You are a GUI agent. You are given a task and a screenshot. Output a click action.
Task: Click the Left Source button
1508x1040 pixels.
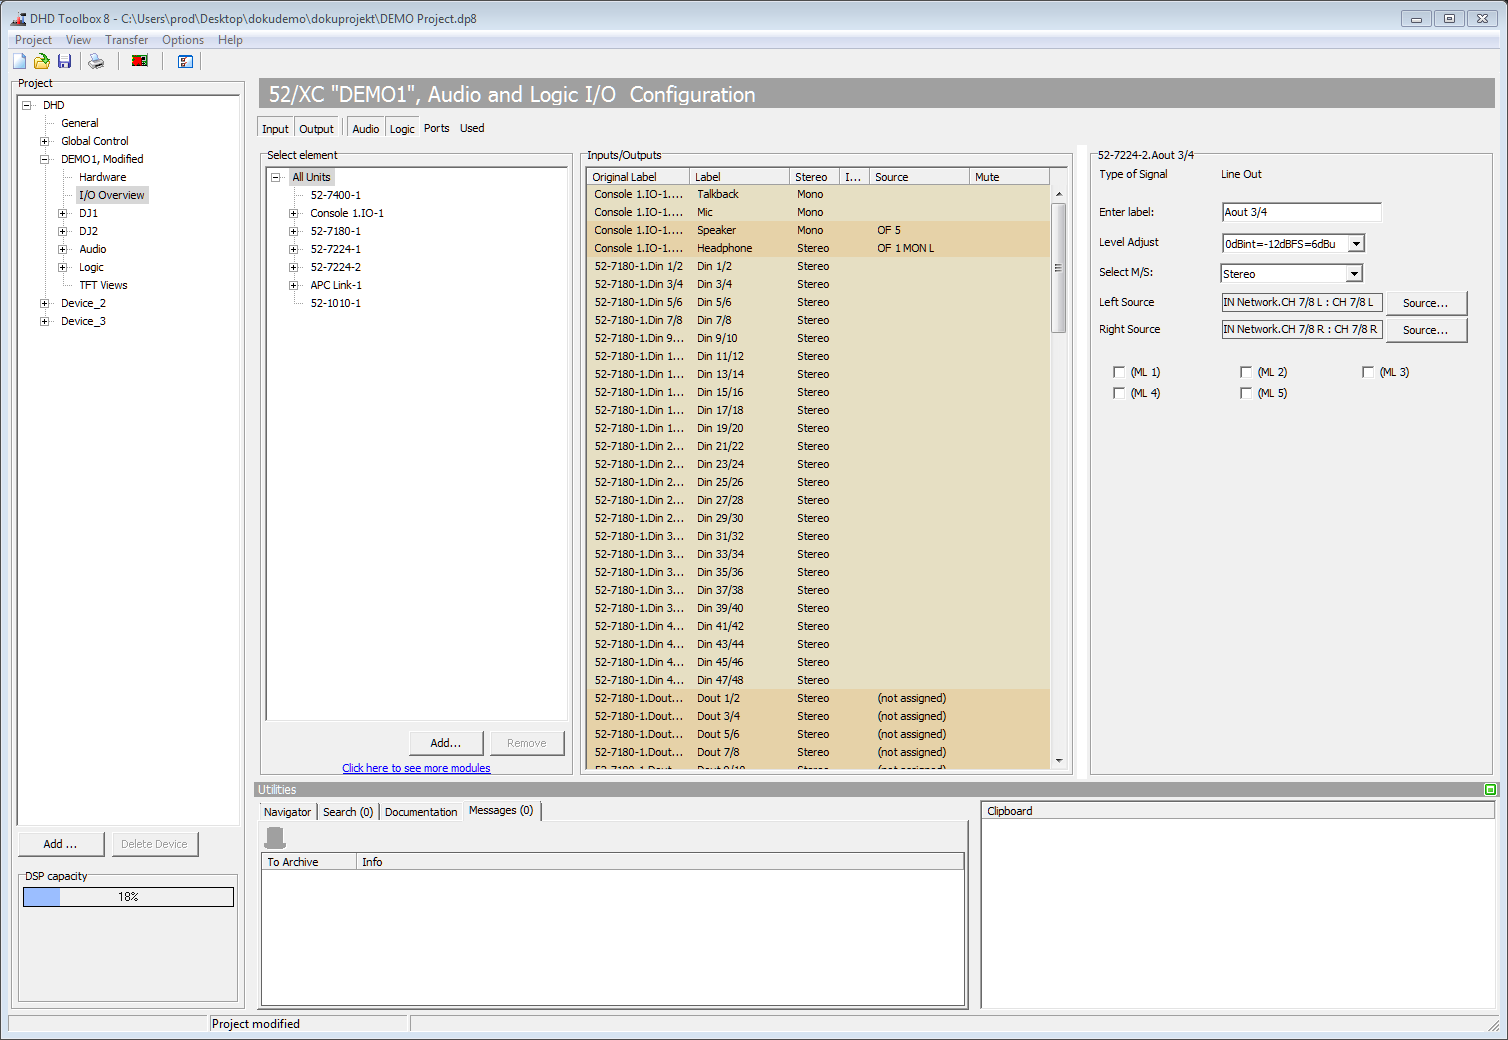pyautogui.click(x=1426, y=302)
